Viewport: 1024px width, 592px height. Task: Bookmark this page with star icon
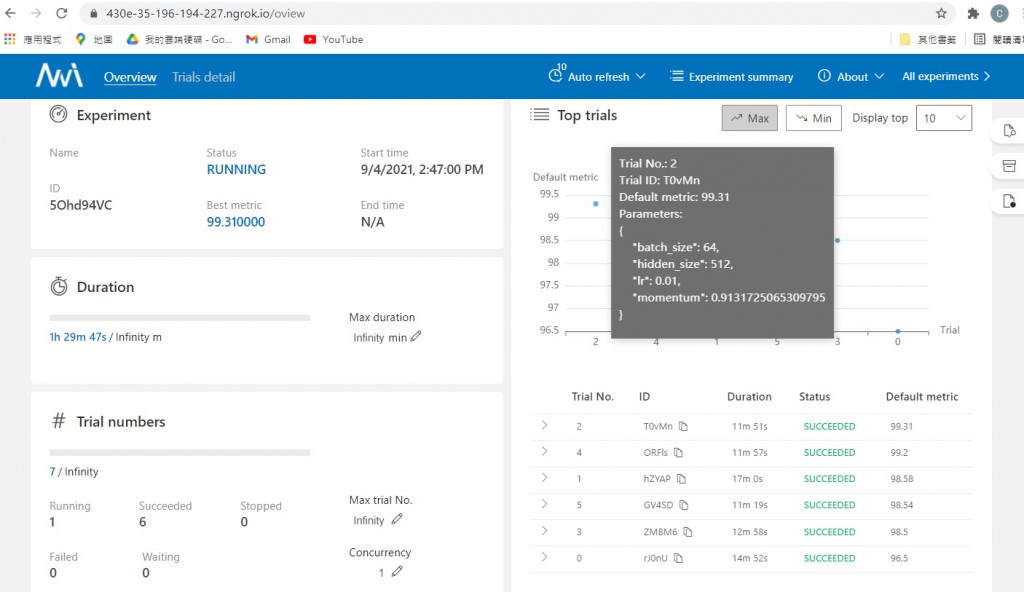(941, 13)
